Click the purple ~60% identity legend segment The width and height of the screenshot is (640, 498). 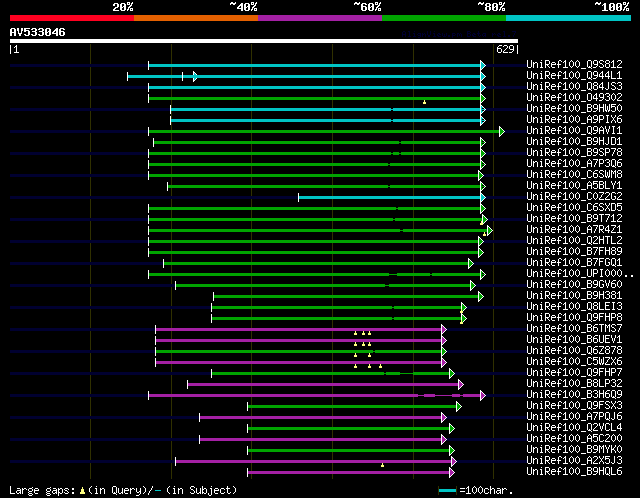[320, 18]
